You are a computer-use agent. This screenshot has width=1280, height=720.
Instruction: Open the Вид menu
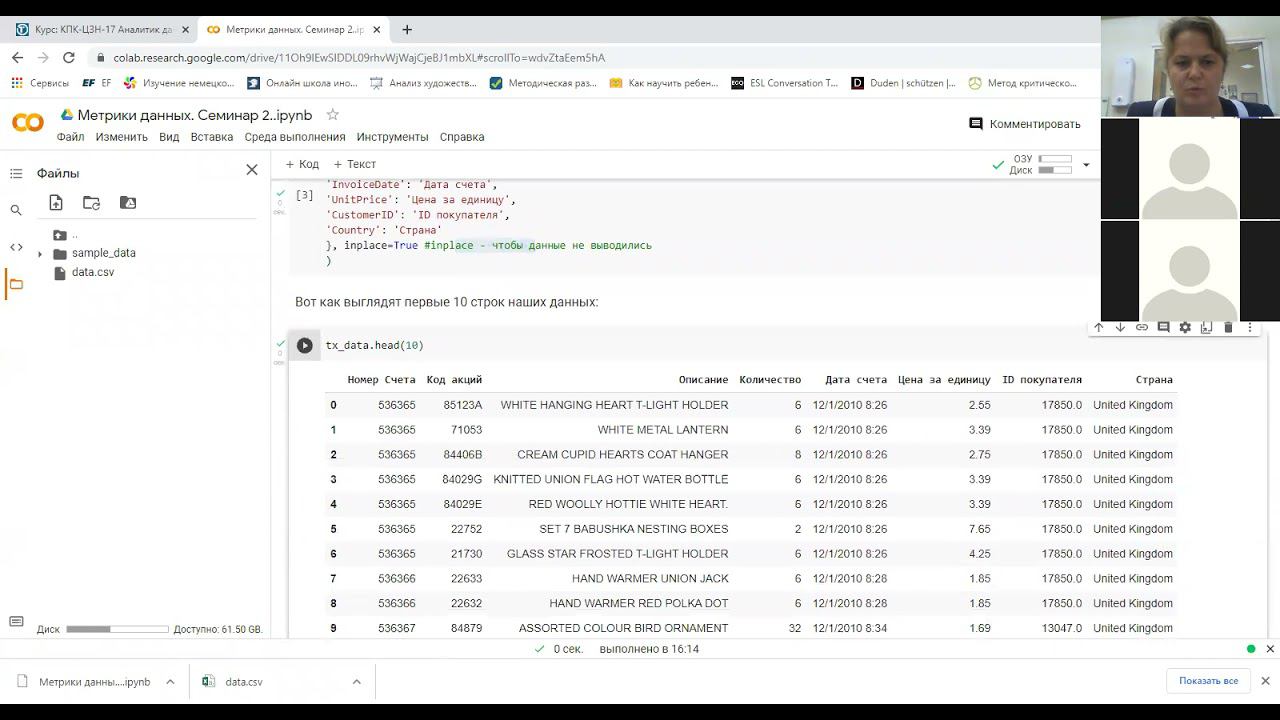pyautogui.click(x=169, y=137)
